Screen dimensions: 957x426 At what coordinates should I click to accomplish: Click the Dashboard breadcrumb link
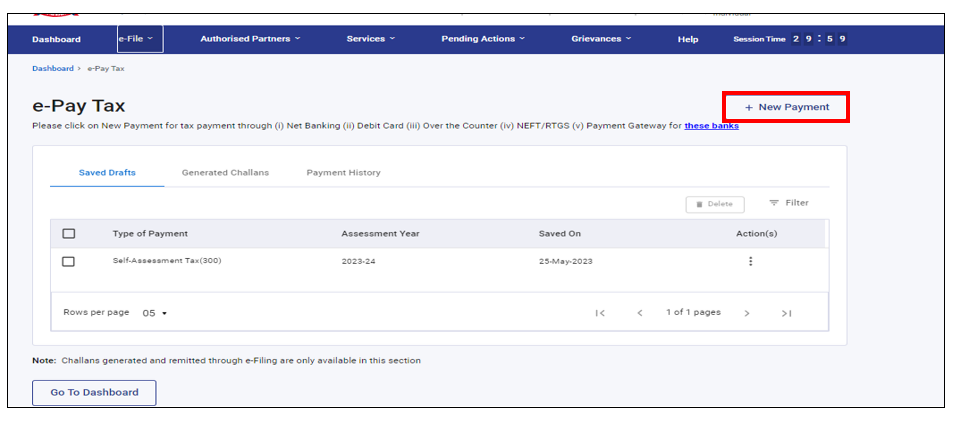tap(52, 69)
